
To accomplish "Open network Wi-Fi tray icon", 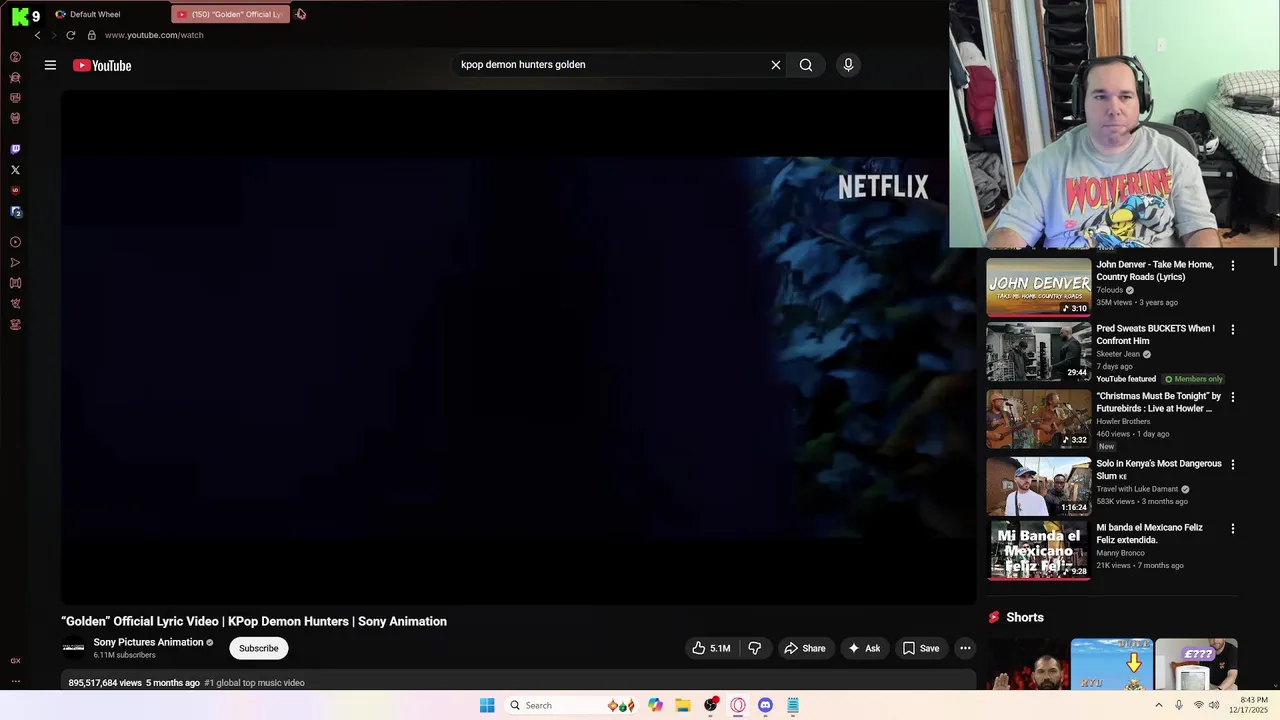I will click(1198, 705).
